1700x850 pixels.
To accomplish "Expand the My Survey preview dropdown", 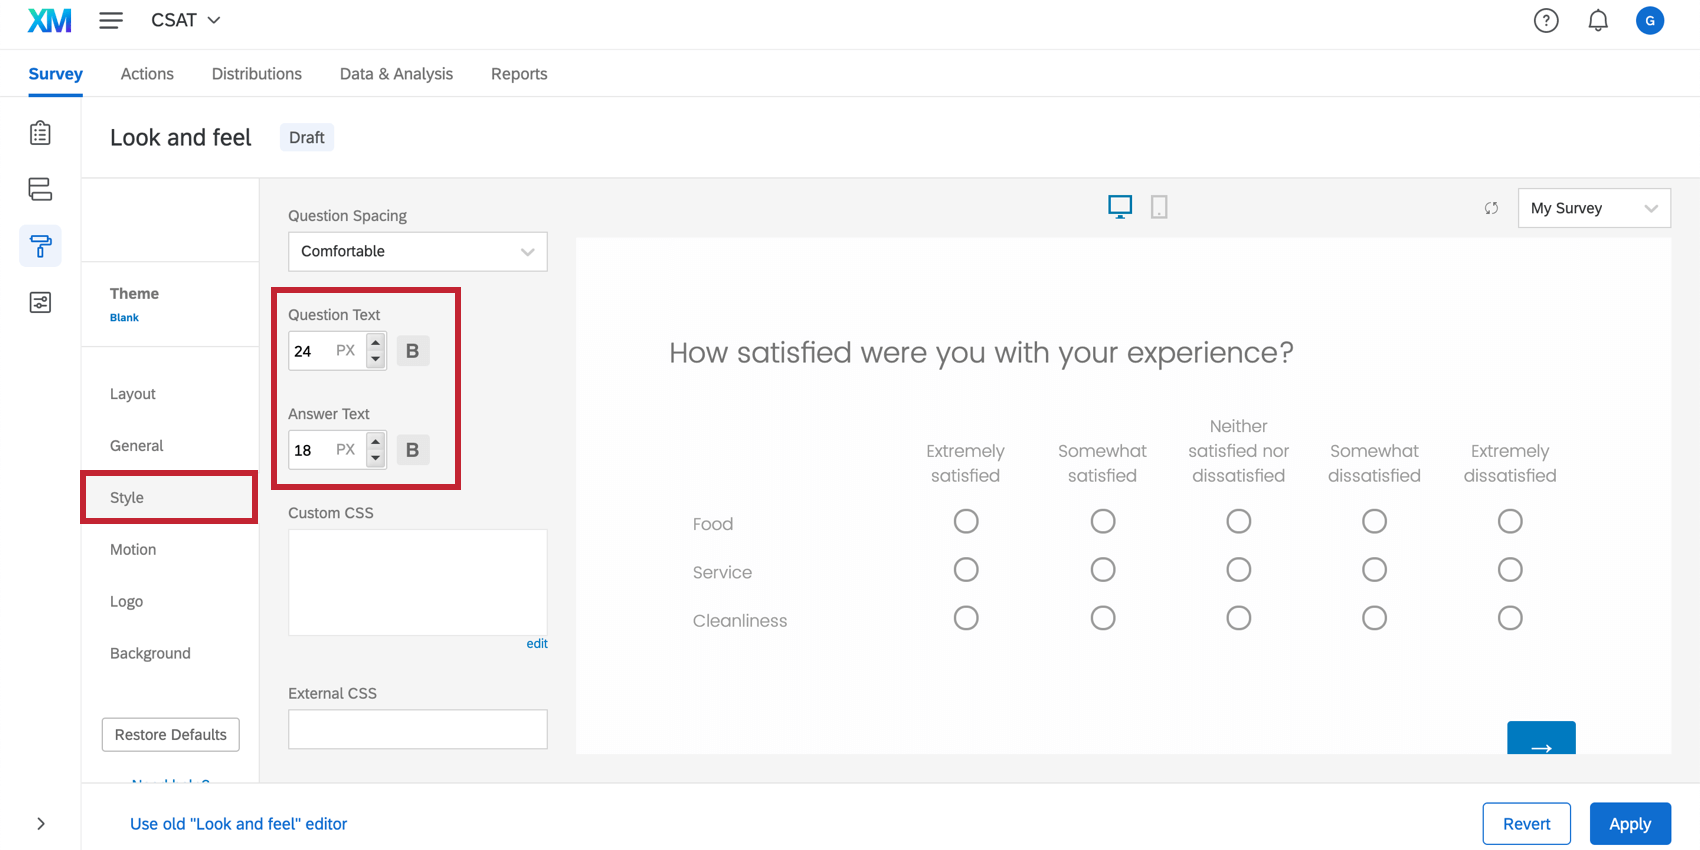I will [x=1593, y=208].
